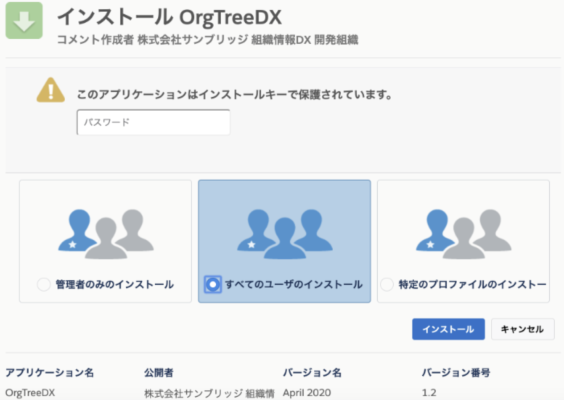
Task: Click the install key protection warning message
Action: [x=234, y=95]
